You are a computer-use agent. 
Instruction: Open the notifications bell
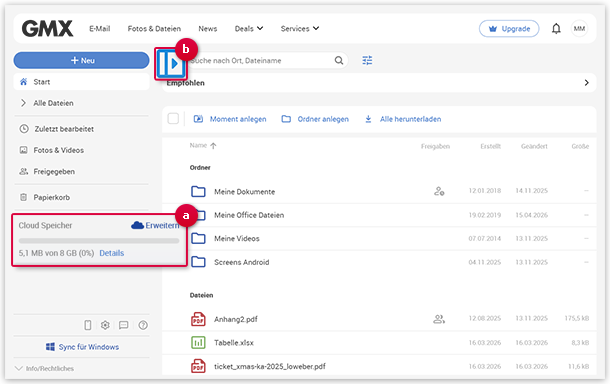556,28
